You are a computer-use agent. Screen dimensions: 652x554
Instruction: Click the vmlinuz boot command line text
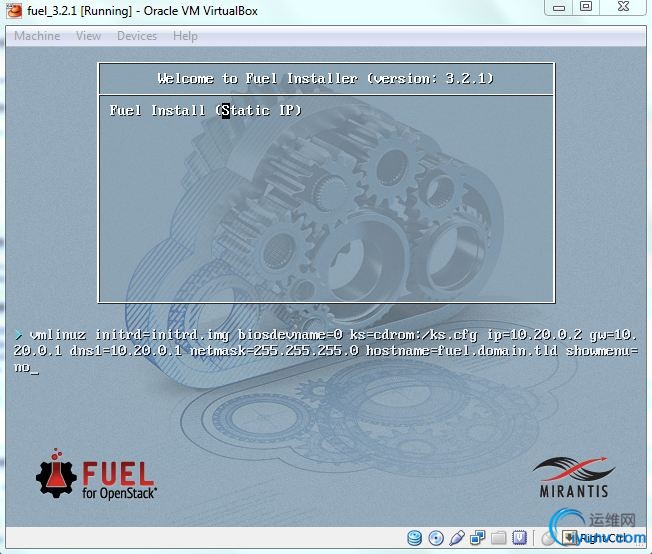coord(326,351)
